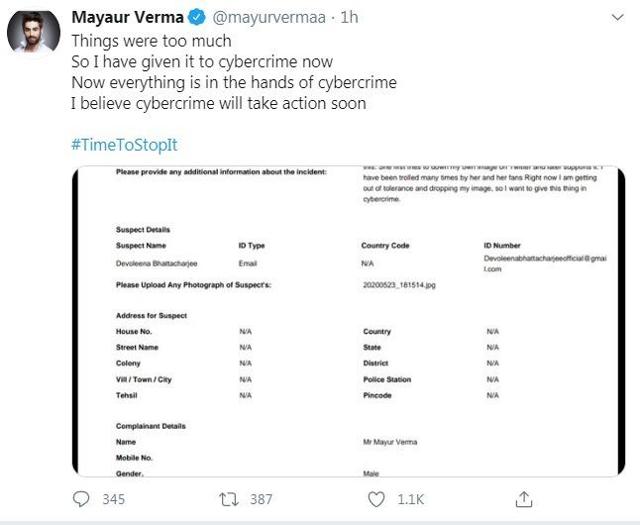Expand the tweet options chevron menu
Image resolution: width=640 pixels, height=525 pixels.
(x=618, y=18)
